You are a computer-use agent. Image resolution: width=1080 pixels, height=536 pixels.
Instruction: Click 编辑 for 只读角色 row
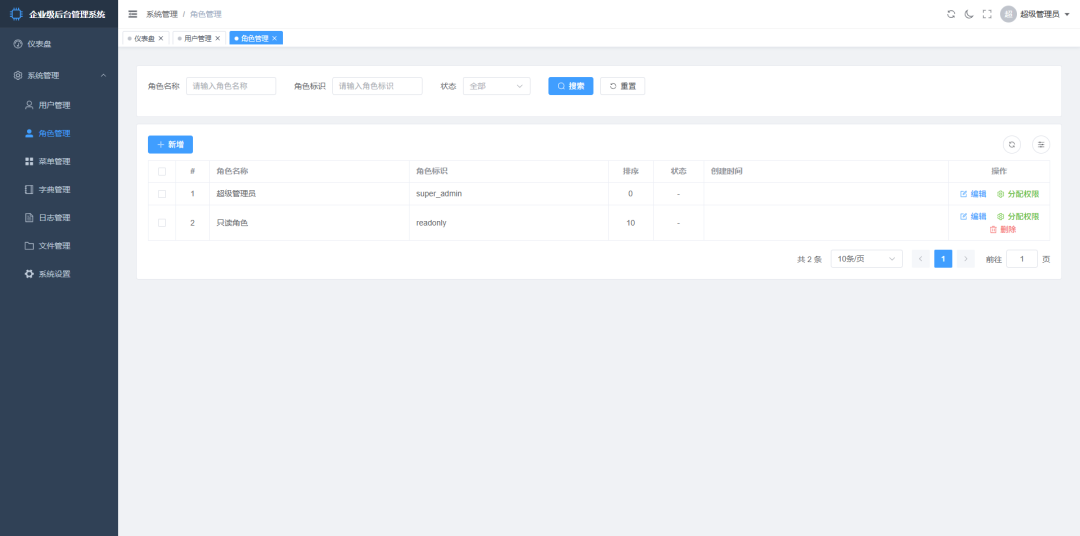[x=973, y=216]
